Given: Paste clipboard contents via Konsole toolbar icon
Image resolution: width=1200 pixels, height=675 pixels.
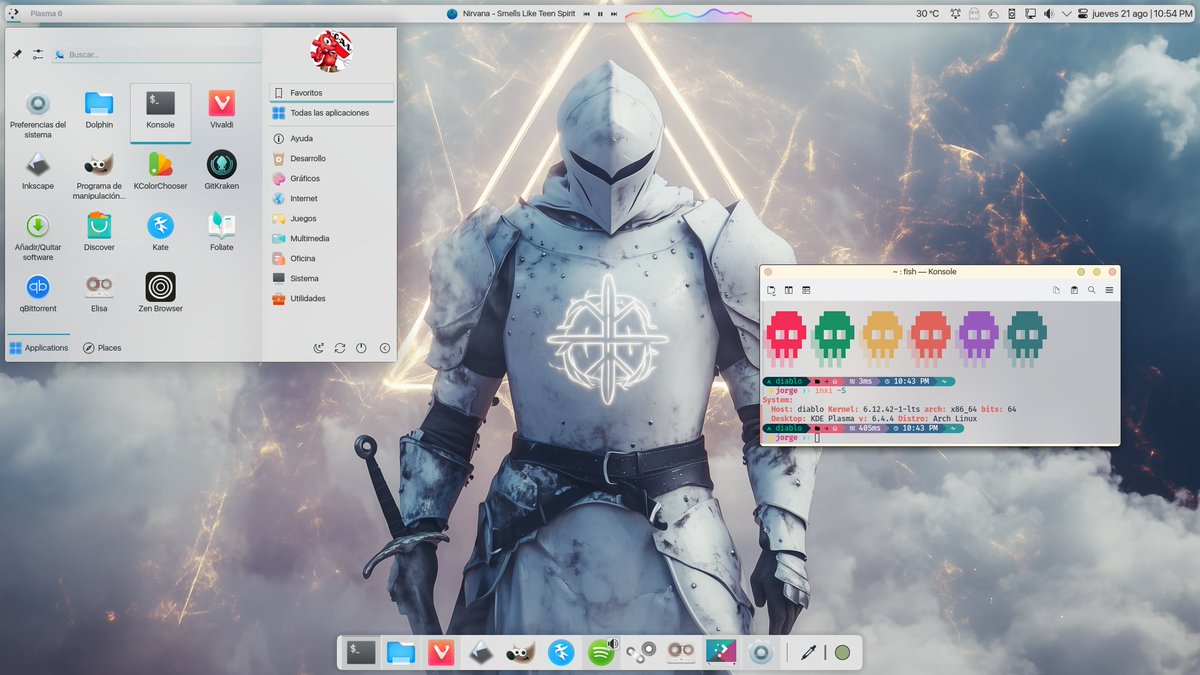Looking at the screenshot, I should [1072, 290].
